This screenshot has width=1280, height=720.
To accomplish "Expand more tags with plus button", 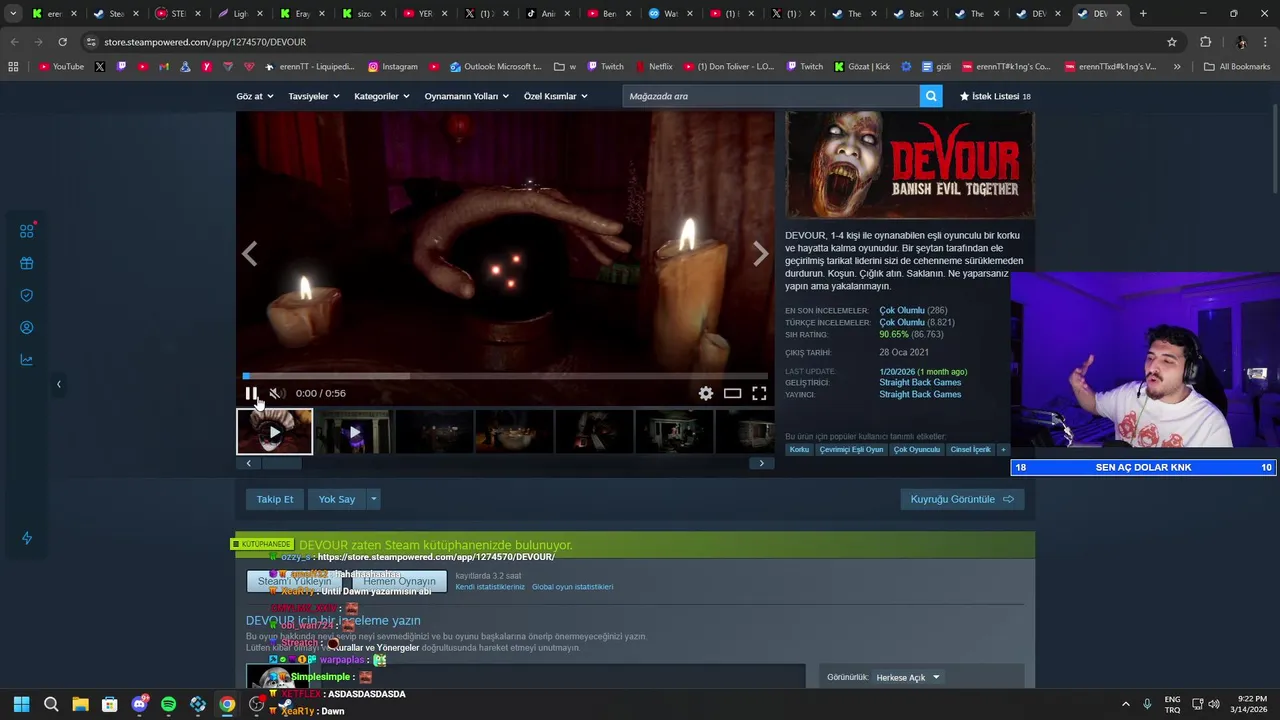I will click(x=1003, y=449).
